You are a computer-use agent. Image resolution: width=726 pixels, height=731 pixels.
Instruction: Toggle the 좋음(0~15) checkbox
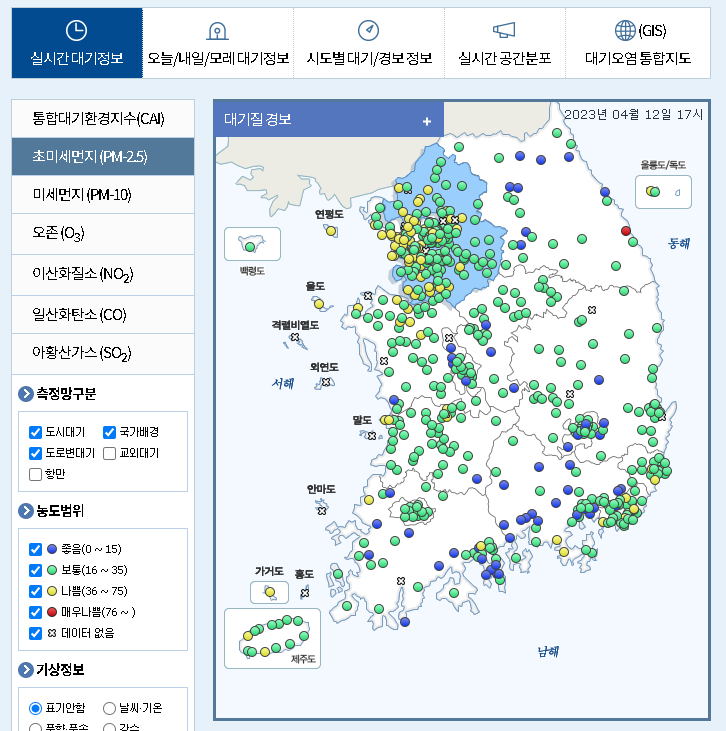click(x=35, y=549)
